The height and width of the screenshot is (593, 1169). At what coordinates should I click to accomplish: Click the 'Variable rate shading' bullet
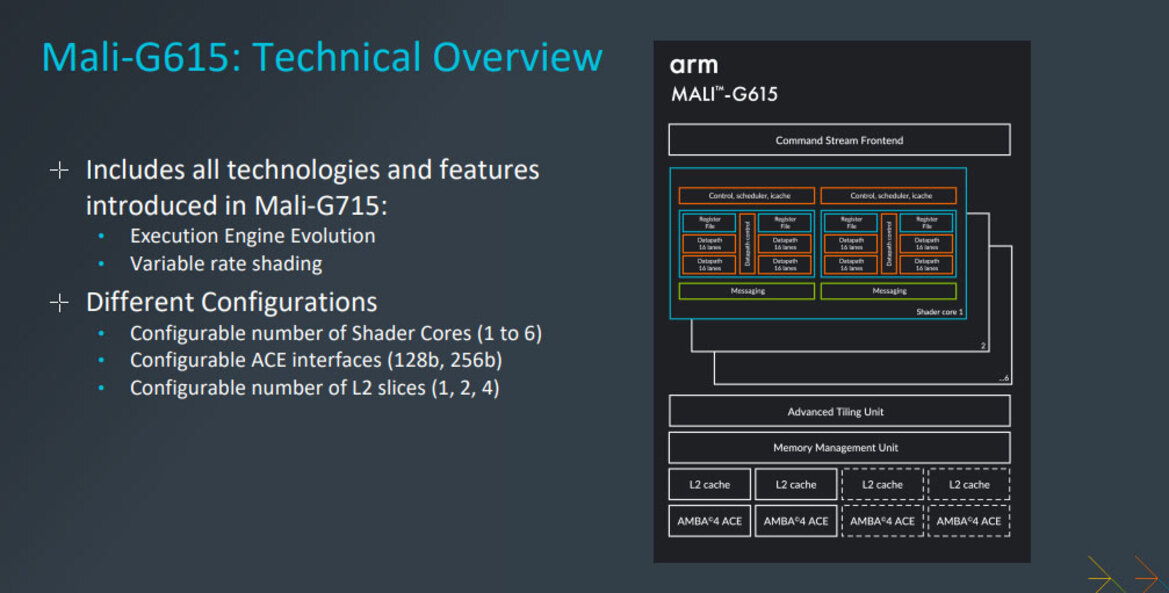pos(226,263)
